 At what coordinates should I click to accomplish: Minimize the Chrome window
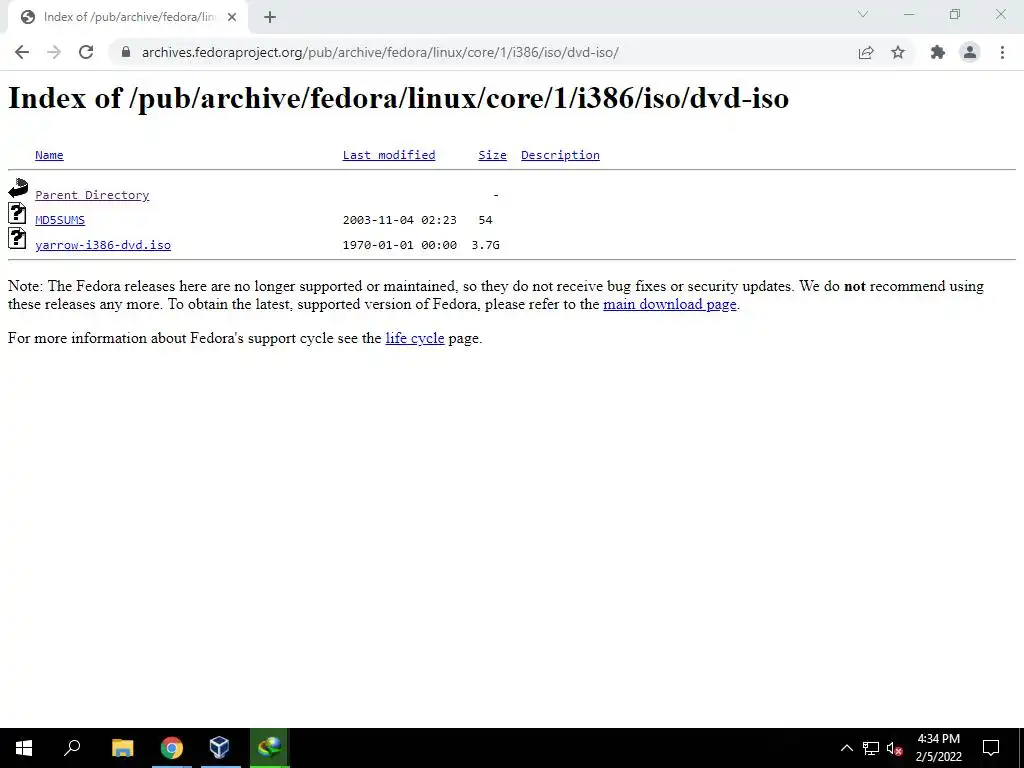(909, 14)
